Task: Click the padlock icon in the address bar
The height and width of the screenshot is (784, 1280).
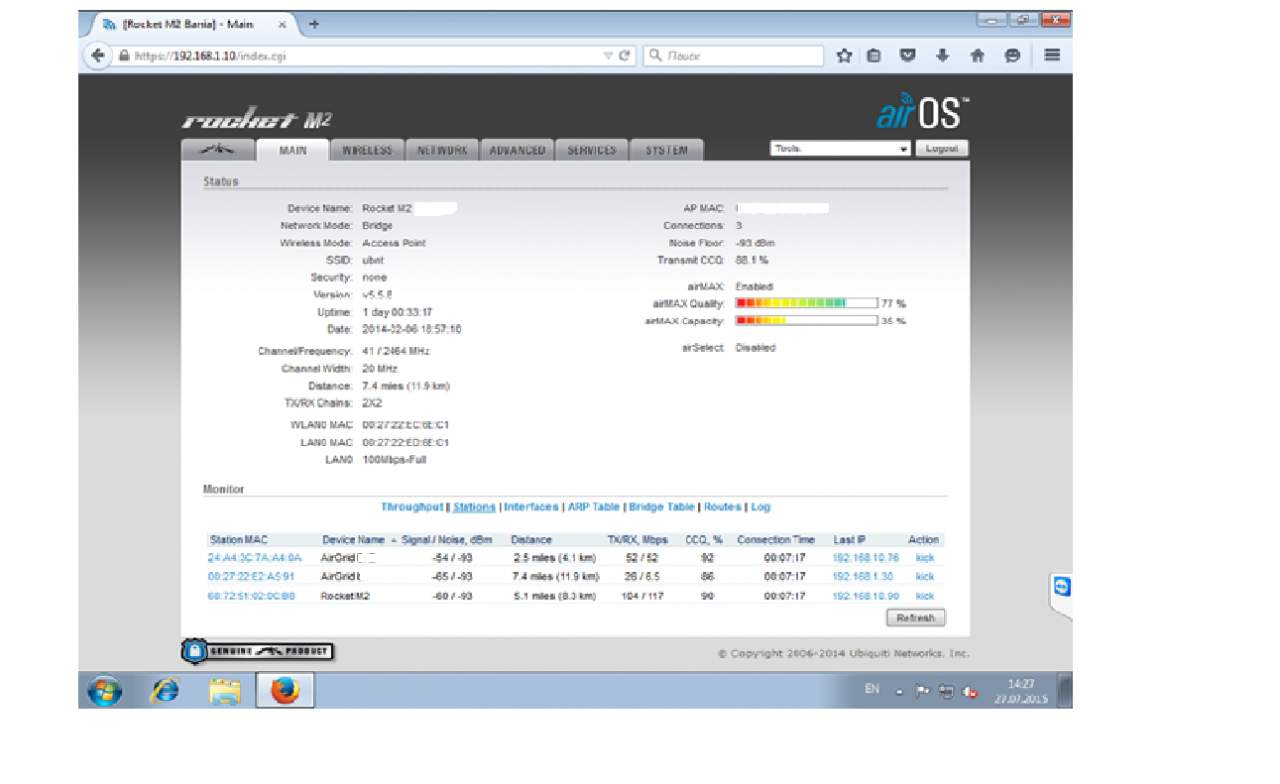Action: tap(125, 57)
